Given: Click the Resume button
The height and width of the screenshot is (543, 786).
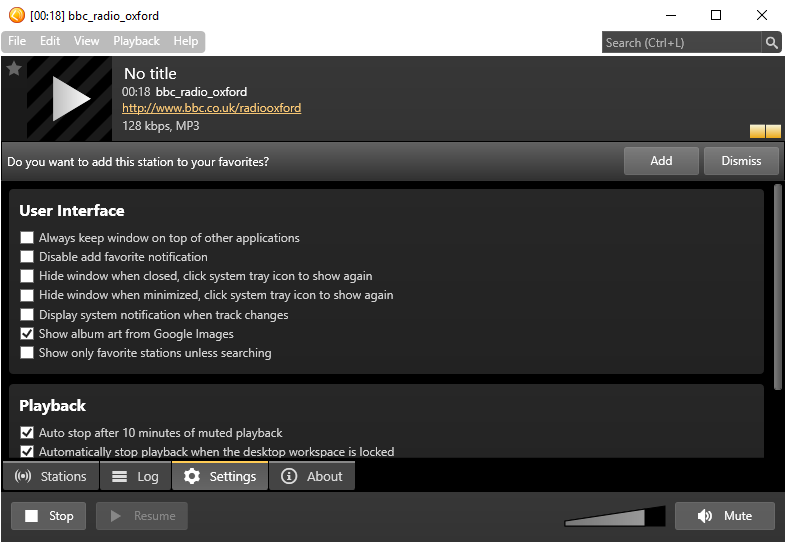Looking at the screenshot, I should 142,516.
